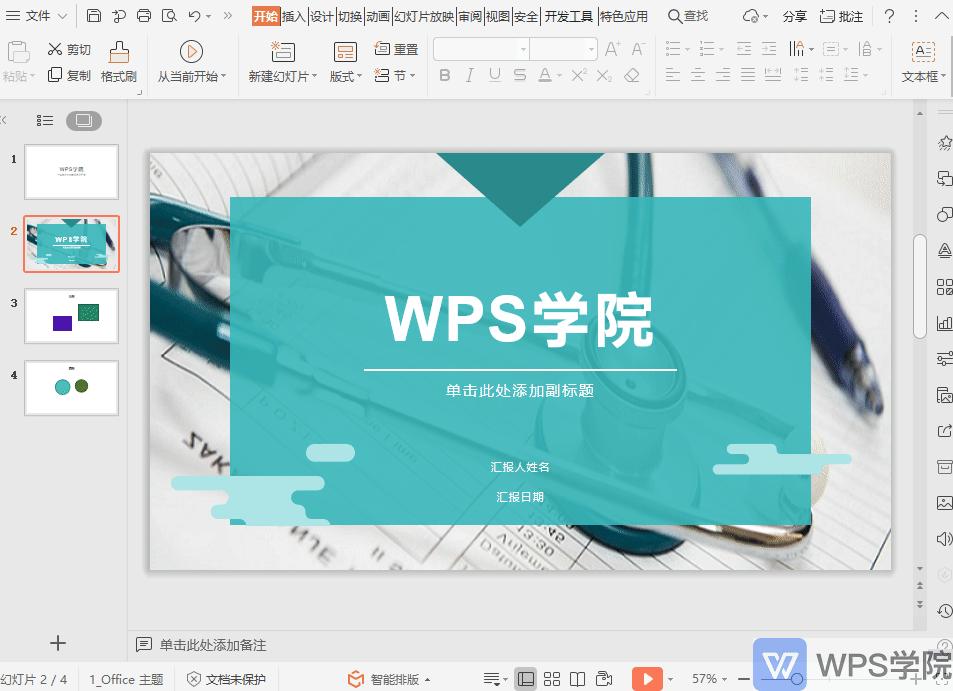This screenshot has width=953, height=691.
Task: Open the comment (批注) panel
Action: [x=841, y=16]
